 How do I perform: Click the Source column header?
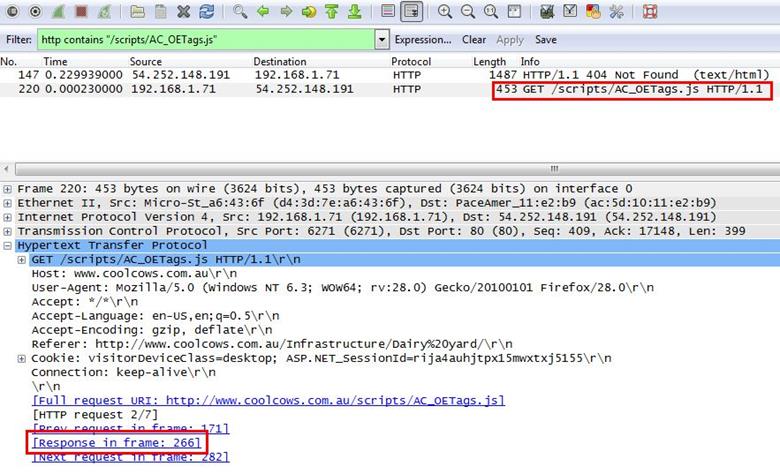tap(145, 62)
